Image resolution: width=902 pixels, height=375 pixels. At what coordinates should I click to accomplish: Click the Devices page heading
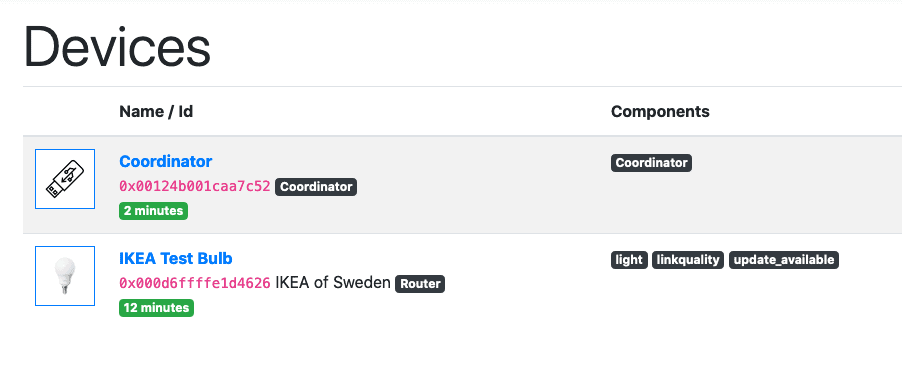pos(117,47)
